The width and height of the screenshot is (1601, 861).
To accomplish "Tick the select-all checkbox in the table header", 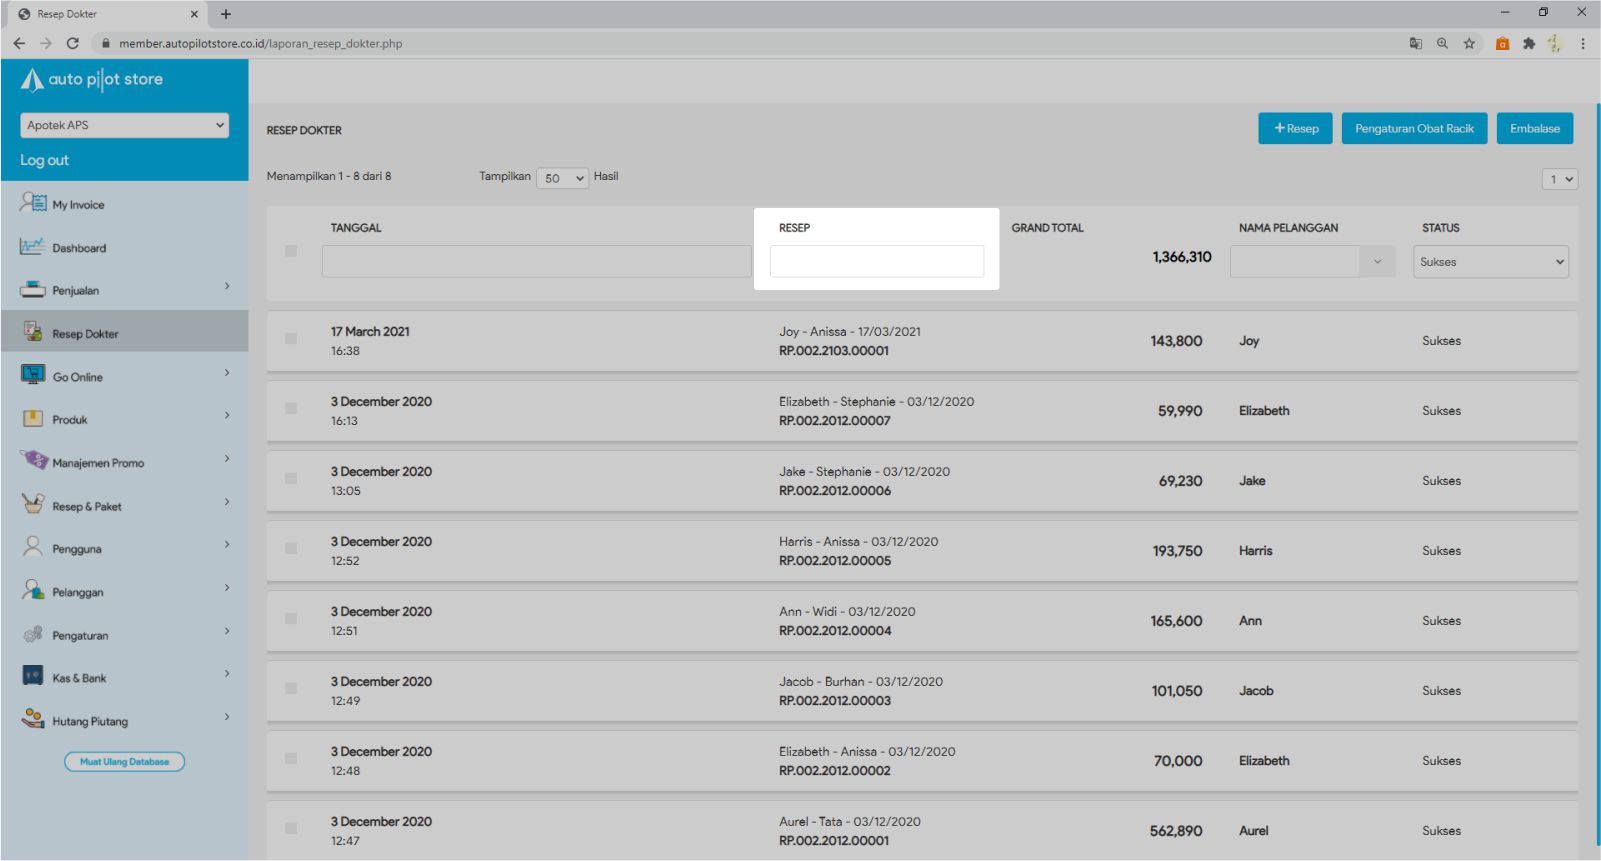I will [x=291, y=251].
